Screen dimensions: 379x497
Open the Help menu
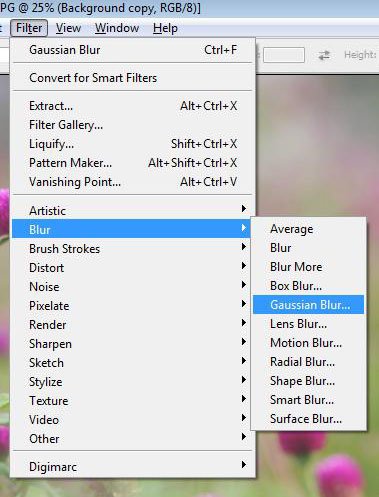tap(165, 28)
